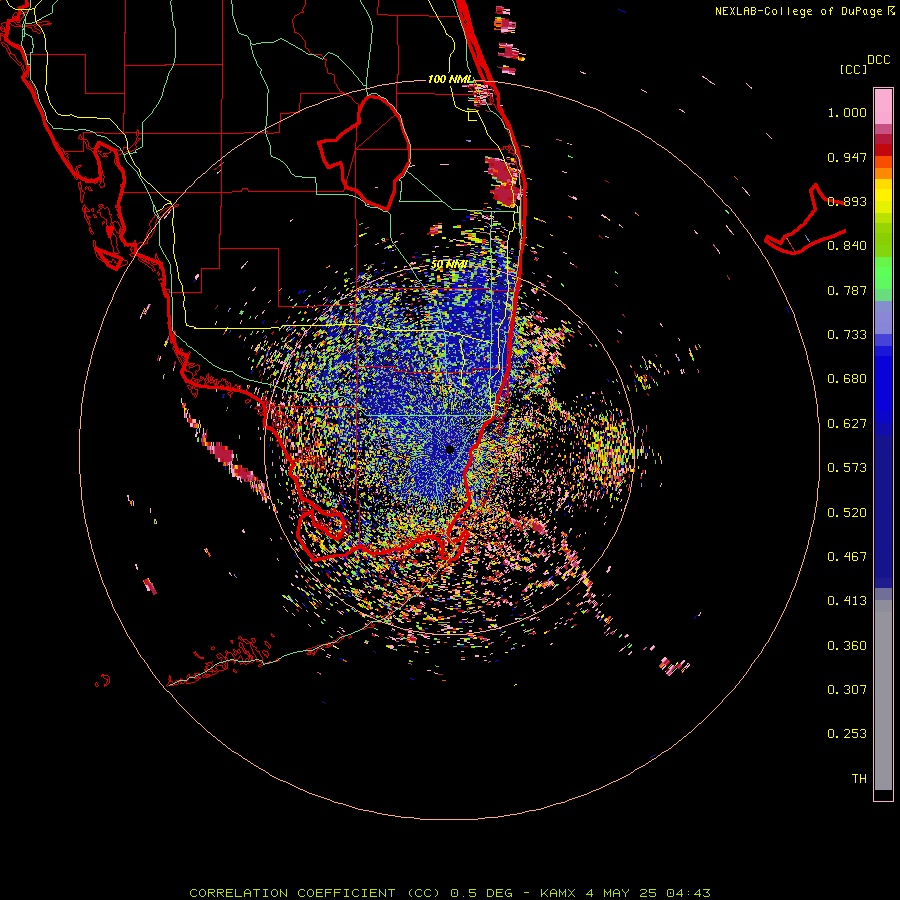Image resolution: width=900 pixels, height=900 pixels.
Task: Click the 0.627 scale value
Action: [x=847, y=424]
